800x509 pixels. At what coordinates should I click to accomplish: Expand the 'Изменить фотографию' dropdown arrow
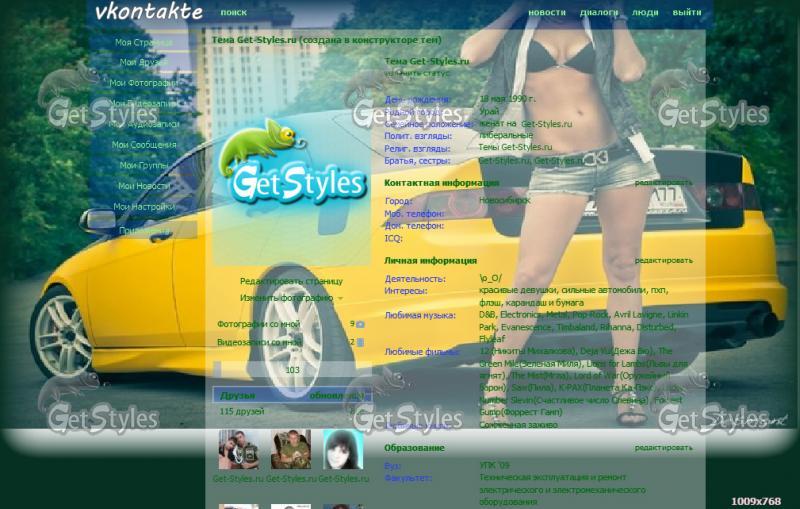340,298
